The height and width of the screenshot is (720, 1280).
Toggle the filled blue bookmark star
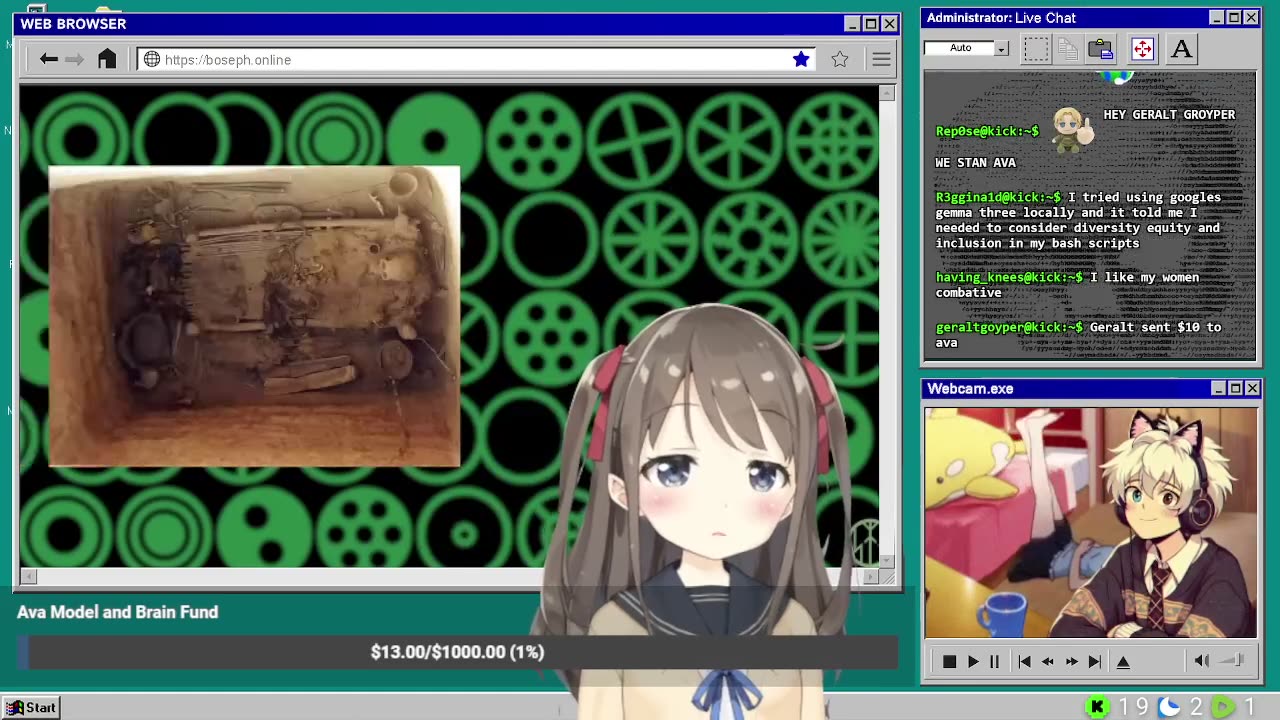click(801, 60)
